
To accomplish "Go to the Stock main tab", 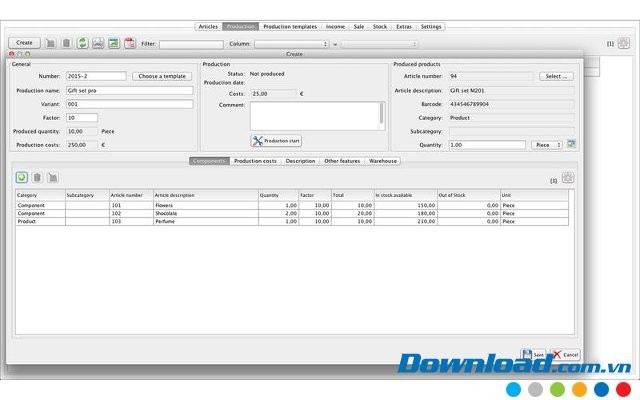I will click(x=380, y=27).
